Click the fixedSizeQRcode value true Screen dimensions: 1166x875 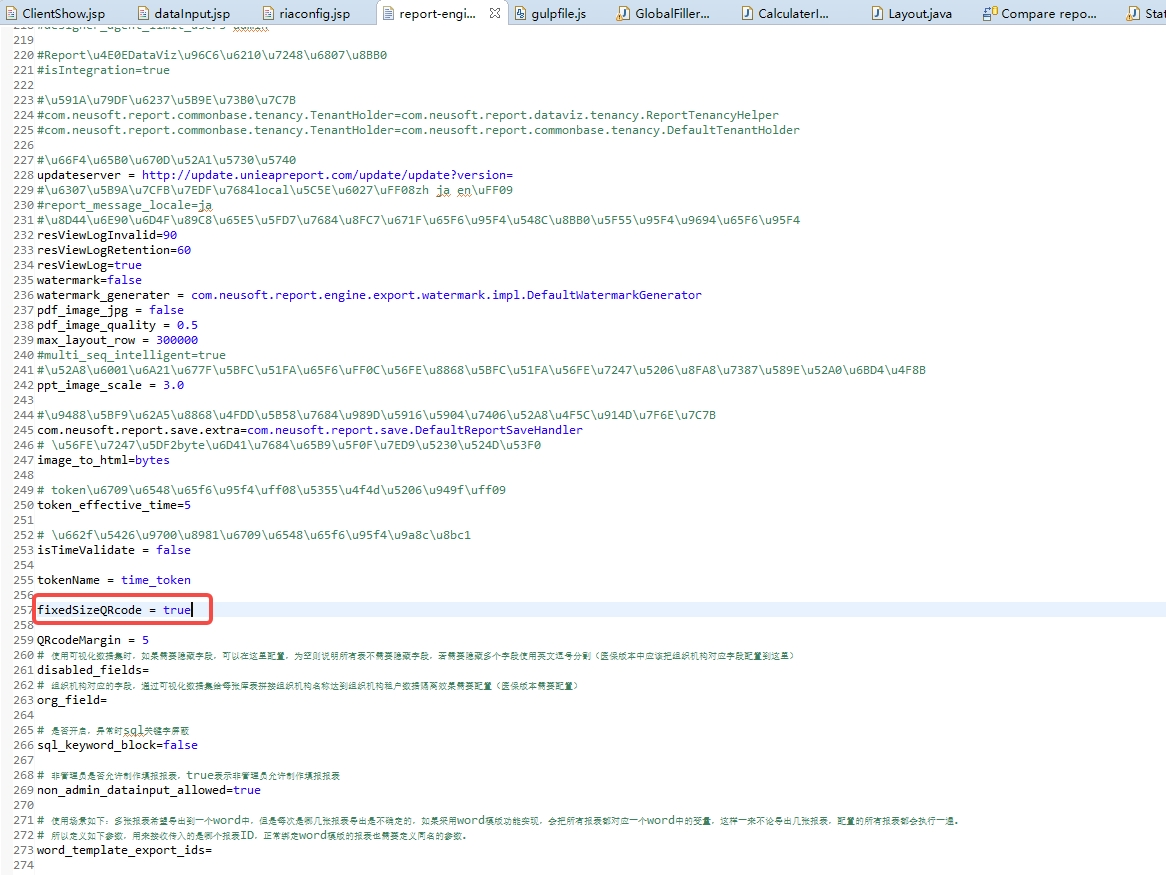[x=177, y=610]
